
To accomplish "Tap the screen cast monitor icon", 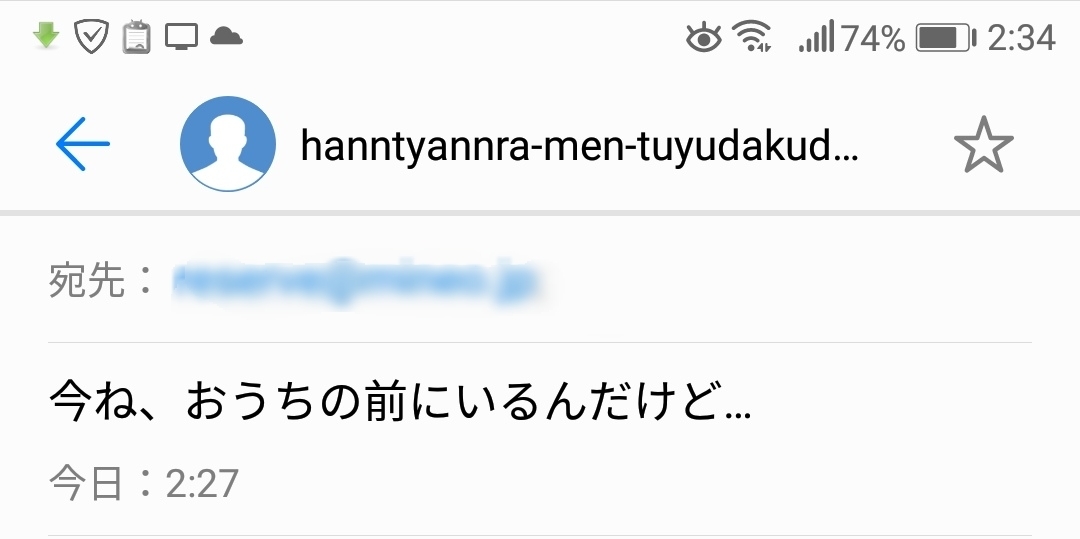I will click(x=182, y=36).
